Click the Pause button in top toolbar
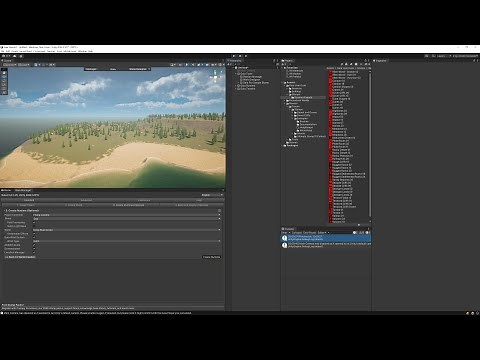The width and height of the screenshot is (480, 360). coord(240,56)
